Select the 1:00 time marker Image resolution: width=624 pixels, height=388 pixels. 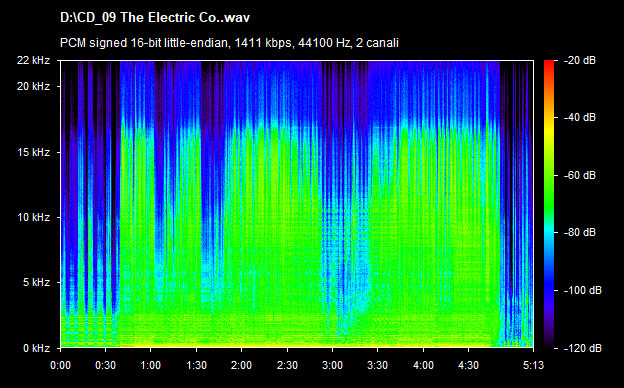point(150,365)
